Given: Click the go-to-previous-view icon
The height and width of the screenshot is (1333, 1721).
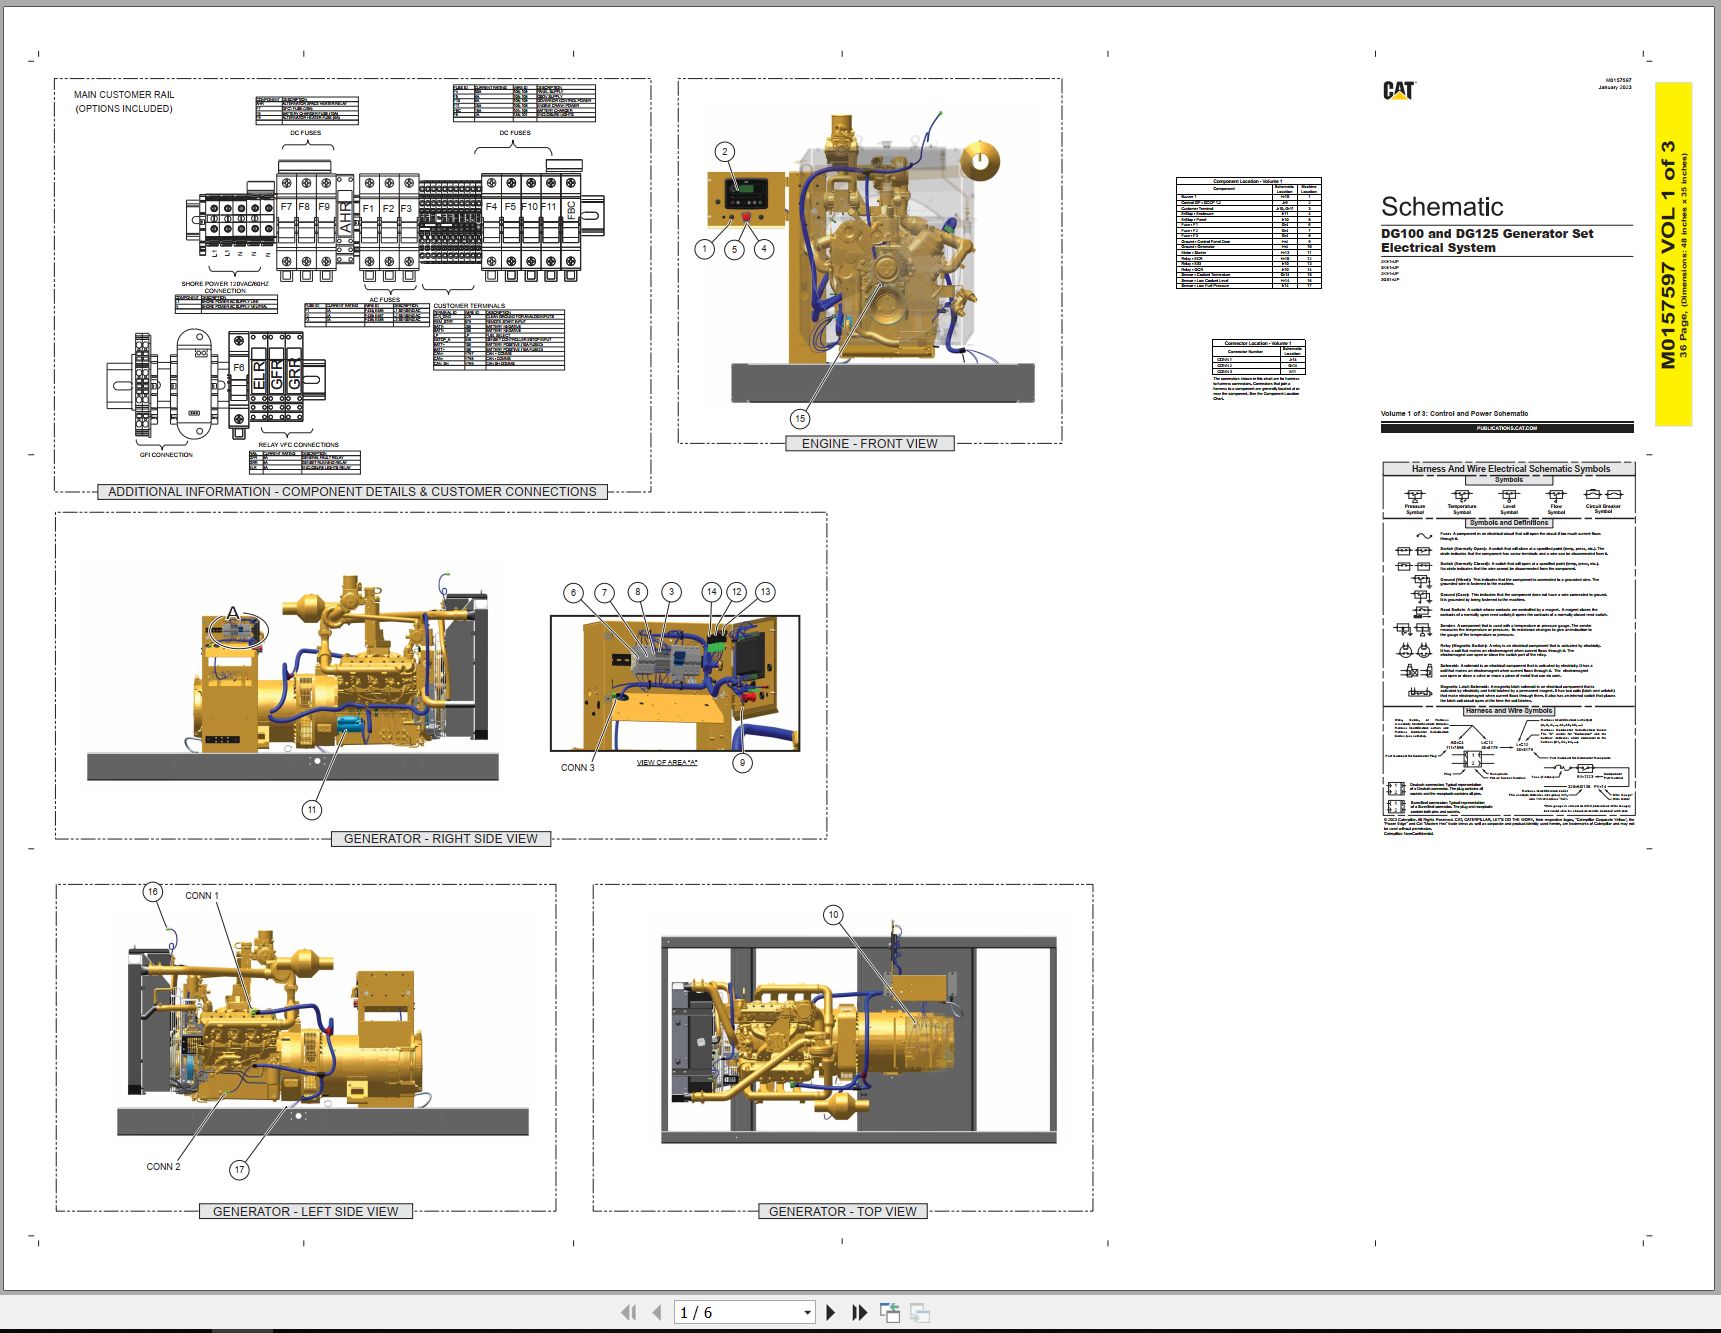Looking at the screenshot, I should click(889, 1312).
